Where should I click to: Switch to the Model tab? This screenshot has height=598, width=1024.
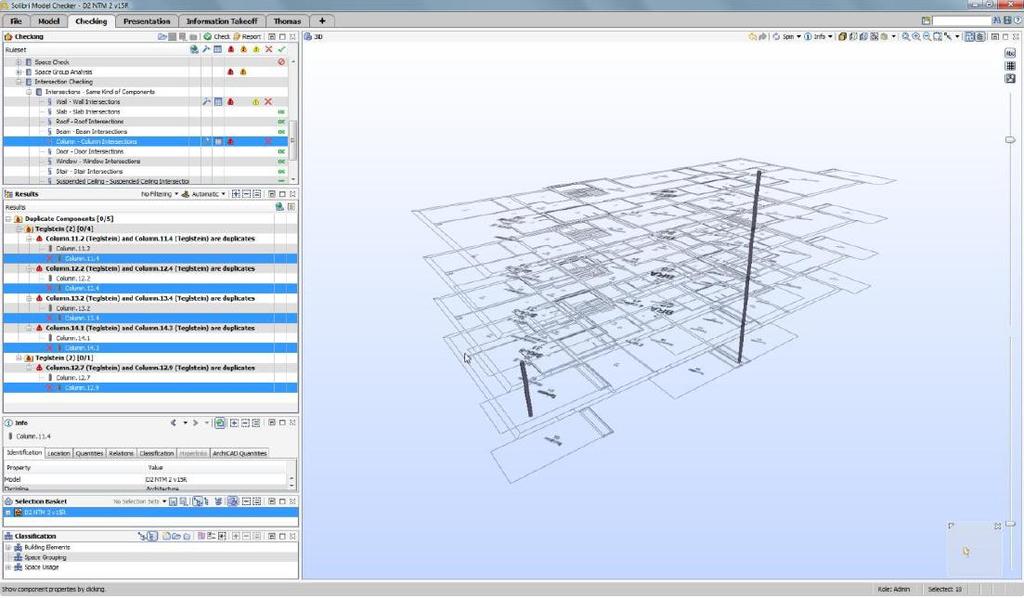pyautogui.click(x=49, y=22)
